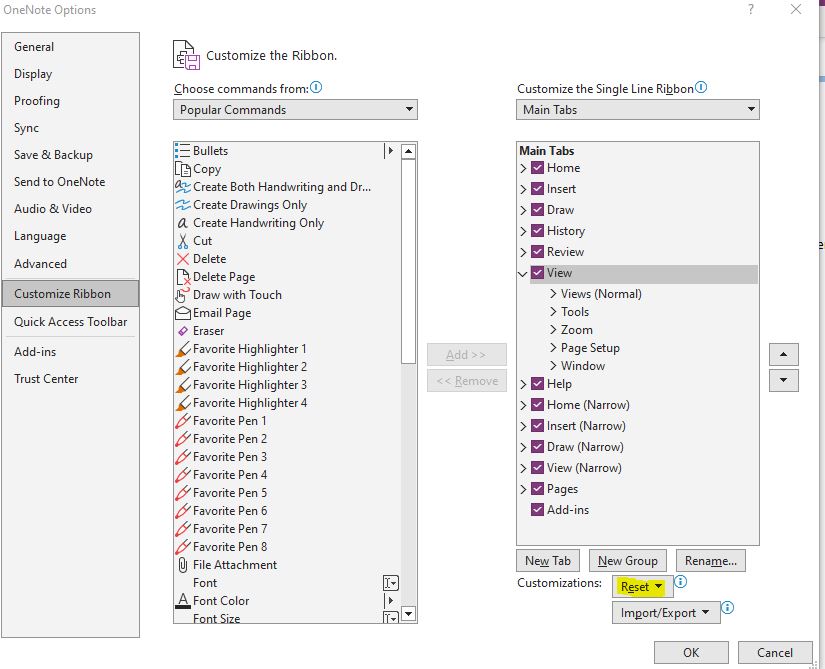The image size is (825, 669).
Task: Expand the Home tab tree node
Action: (523, 168)
